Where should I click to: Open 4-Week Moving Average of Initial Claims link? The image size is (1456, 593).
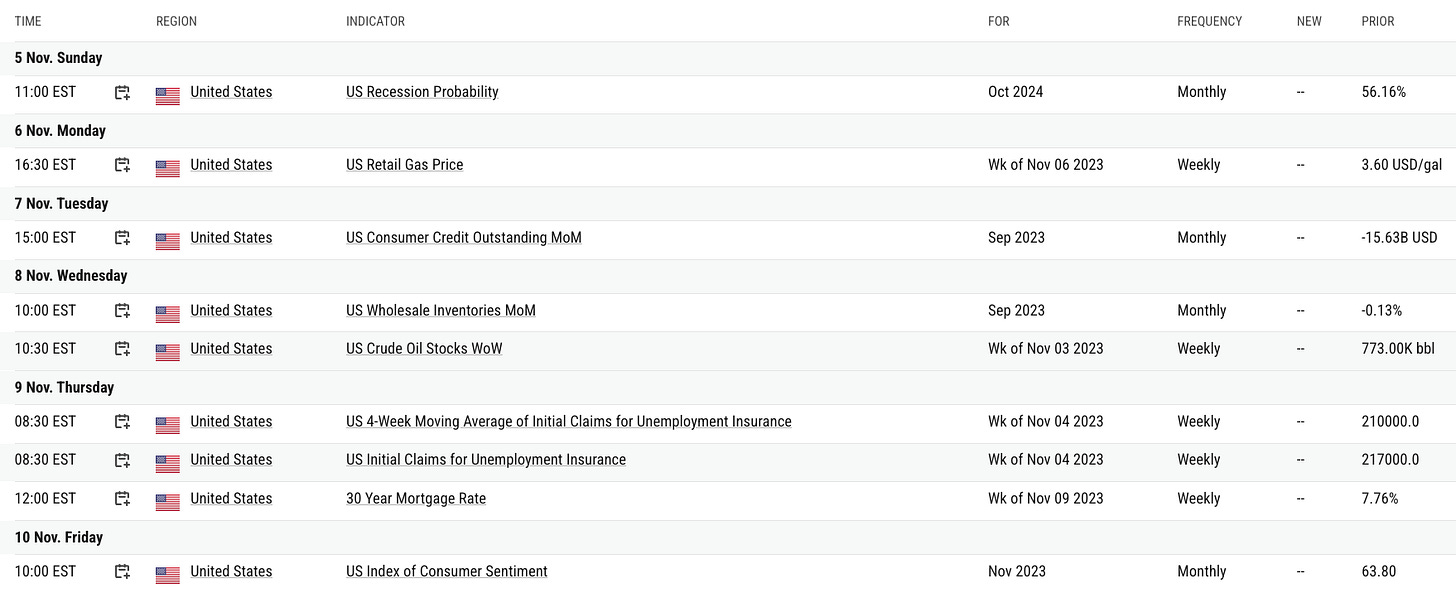(569, 422)
